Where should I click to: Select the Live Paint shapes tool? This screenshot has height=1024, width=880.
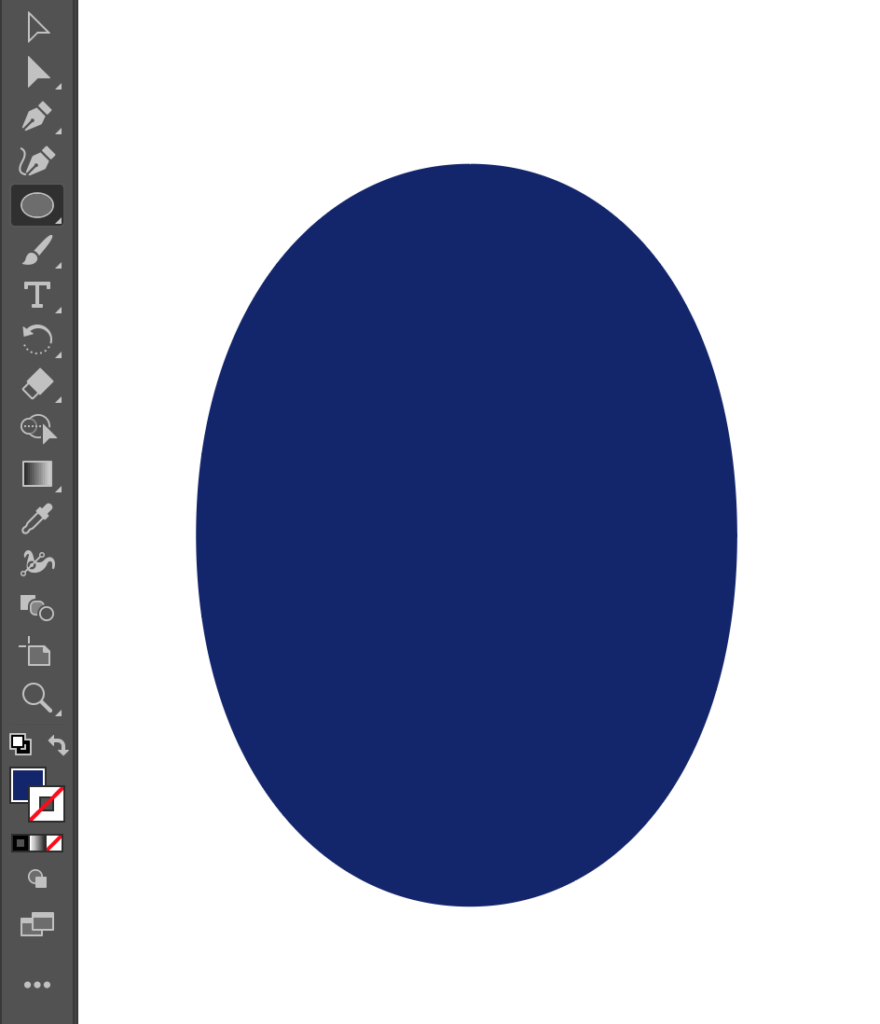(37, 607)
